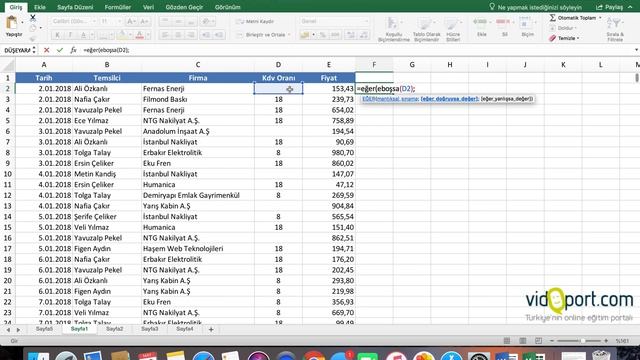Click the red font color swatch
Viewport: 640px width, 360px height.
[x=140, y=35]
